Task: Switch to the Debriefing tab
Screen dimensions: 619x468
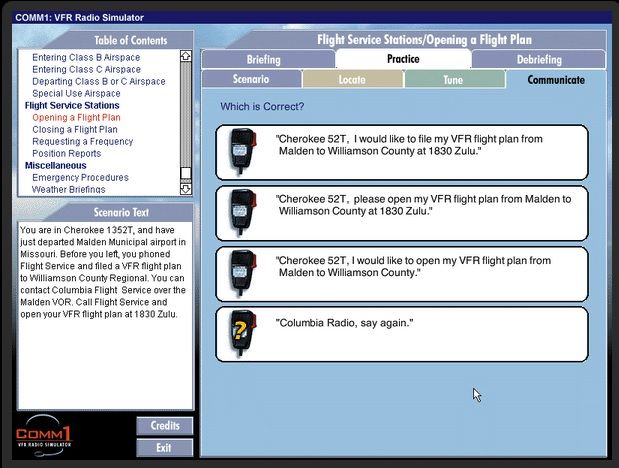Action: point(539,60)
